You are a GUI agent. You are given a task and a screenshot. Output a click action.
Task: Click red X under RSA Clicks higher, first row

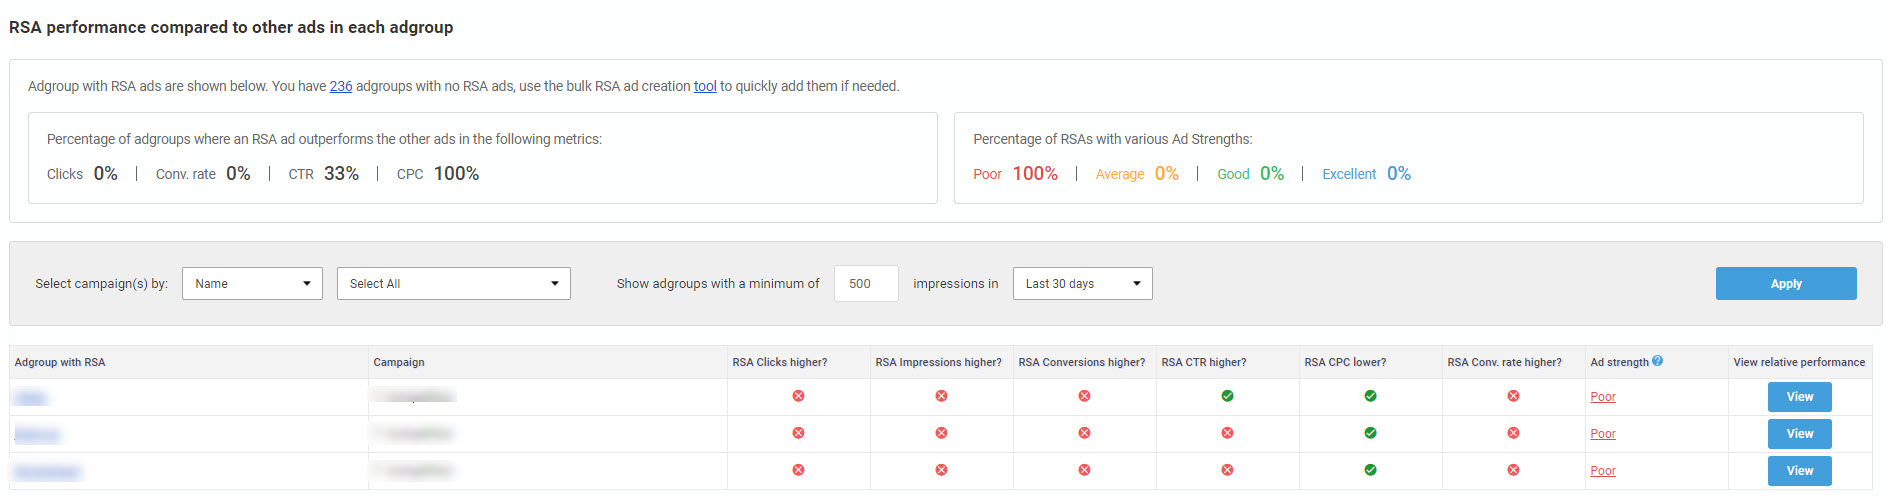point(798,396)
